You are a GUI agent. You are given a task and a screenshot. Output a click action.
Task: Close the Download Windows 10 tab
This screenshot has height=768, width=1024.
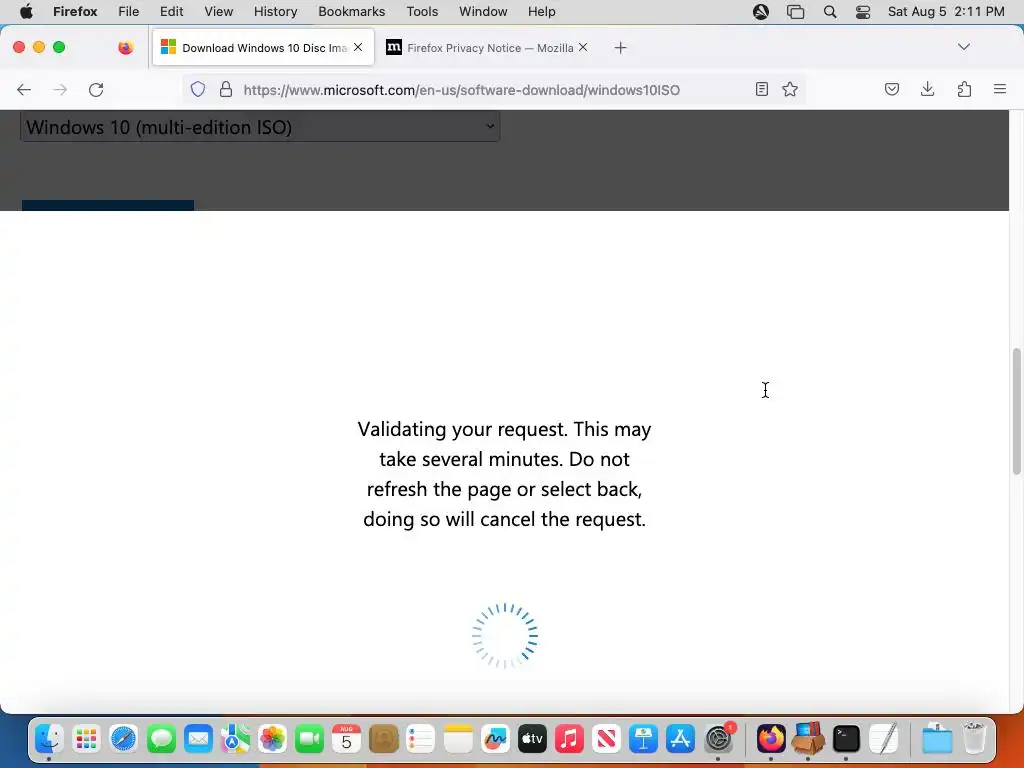tap(358, 47)
